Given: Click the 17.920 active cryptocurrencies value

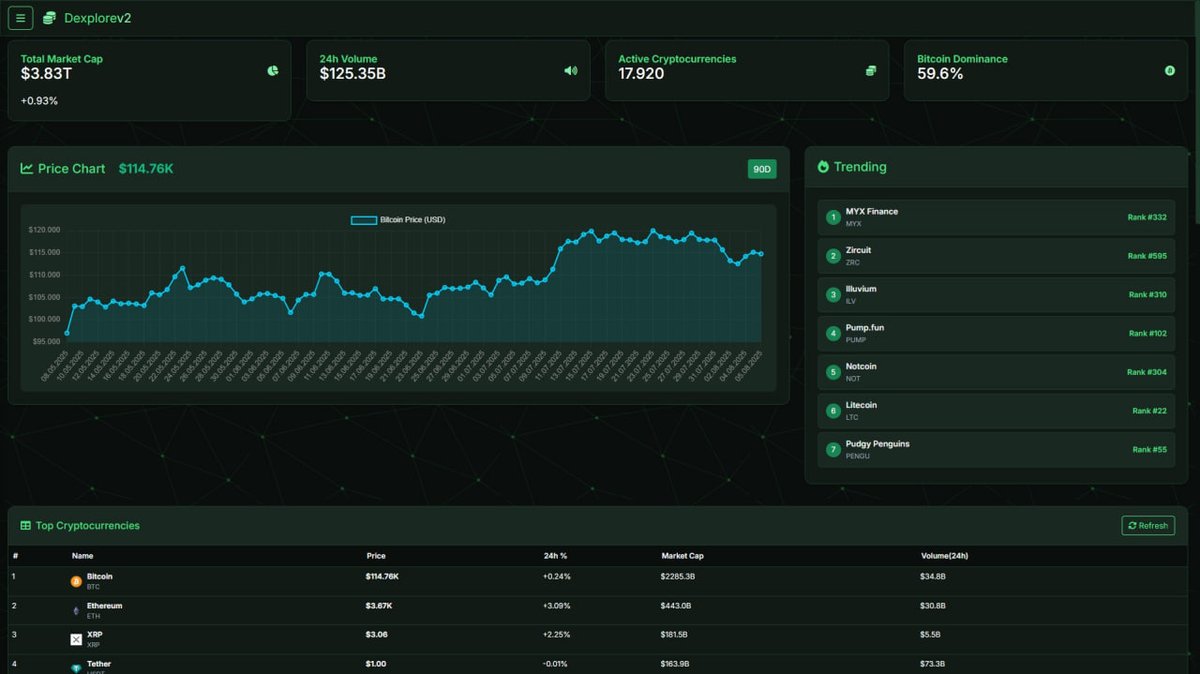Looking at the screenshot, I should click(x=641, y=74).
